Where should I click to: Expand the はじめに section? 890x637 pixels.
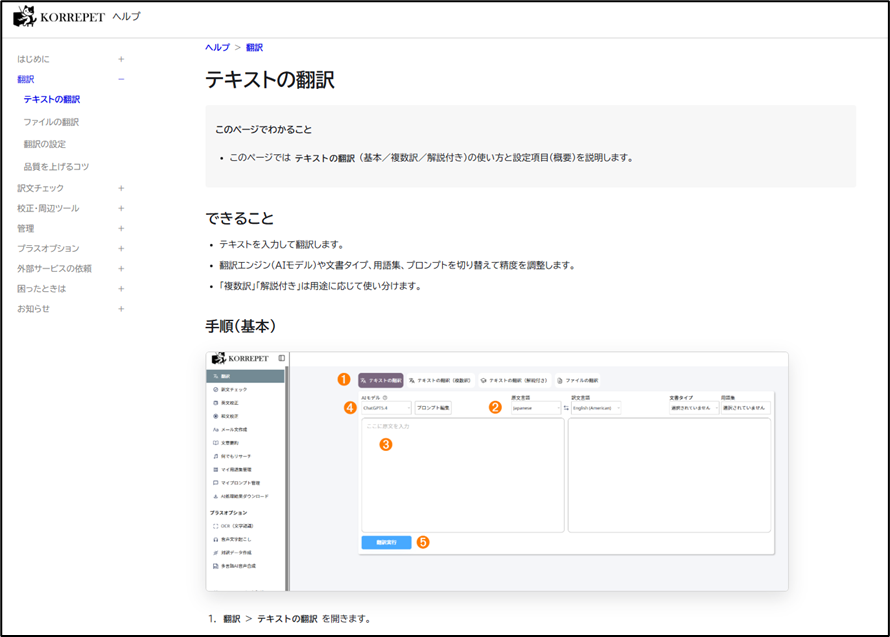(x=121, y=59)
